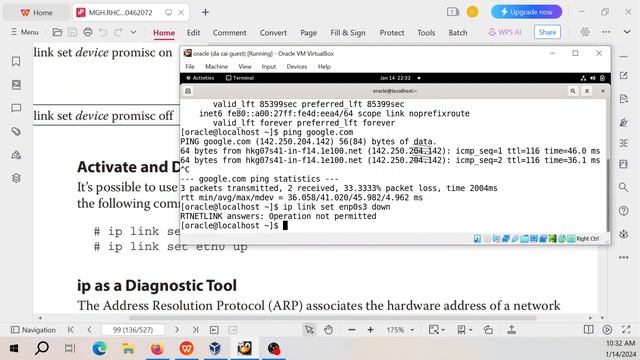The image size is (640, 360).
Task: Click the Redo arrow icon
Action: pos(118,32)
